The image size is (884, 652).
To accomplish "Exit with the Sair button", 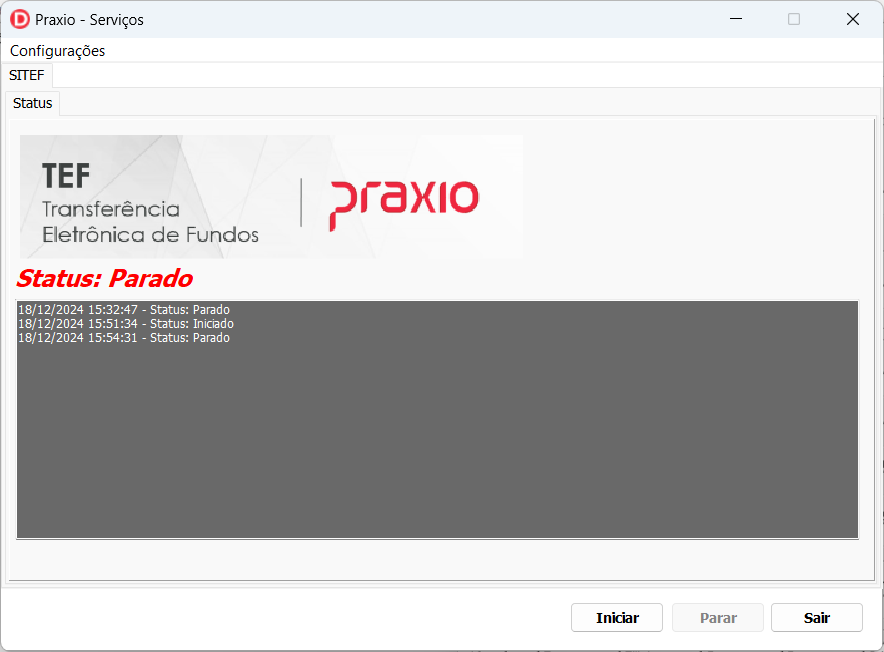I will click(816, 618).
